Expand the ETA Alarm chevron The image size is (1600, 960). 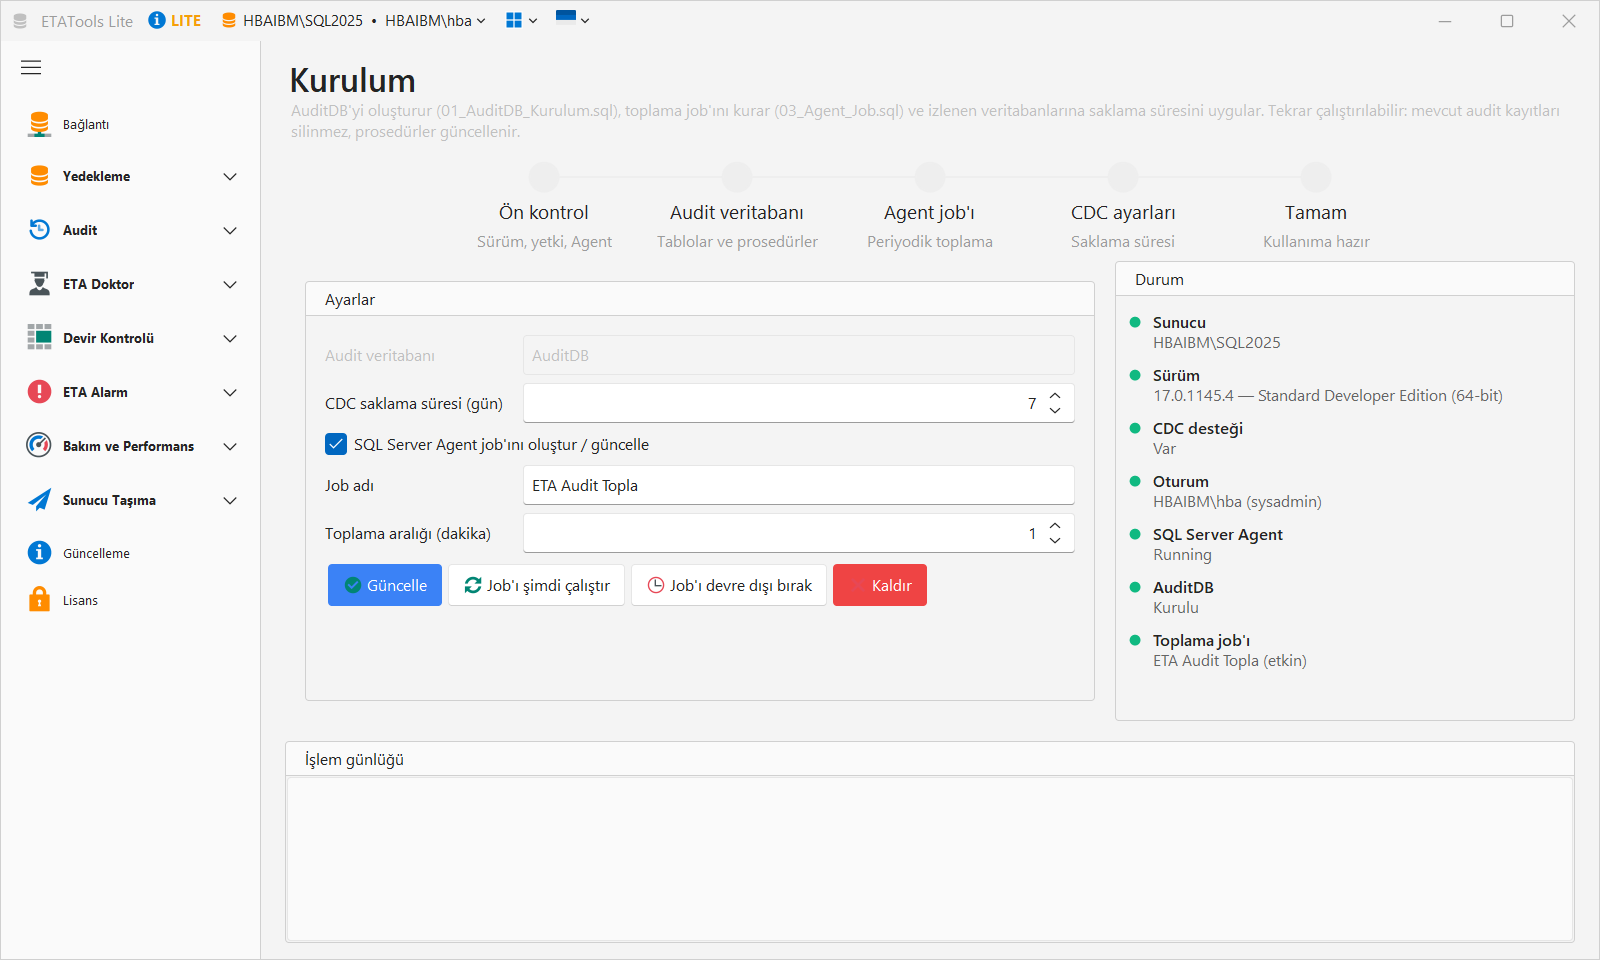point(230,393)
